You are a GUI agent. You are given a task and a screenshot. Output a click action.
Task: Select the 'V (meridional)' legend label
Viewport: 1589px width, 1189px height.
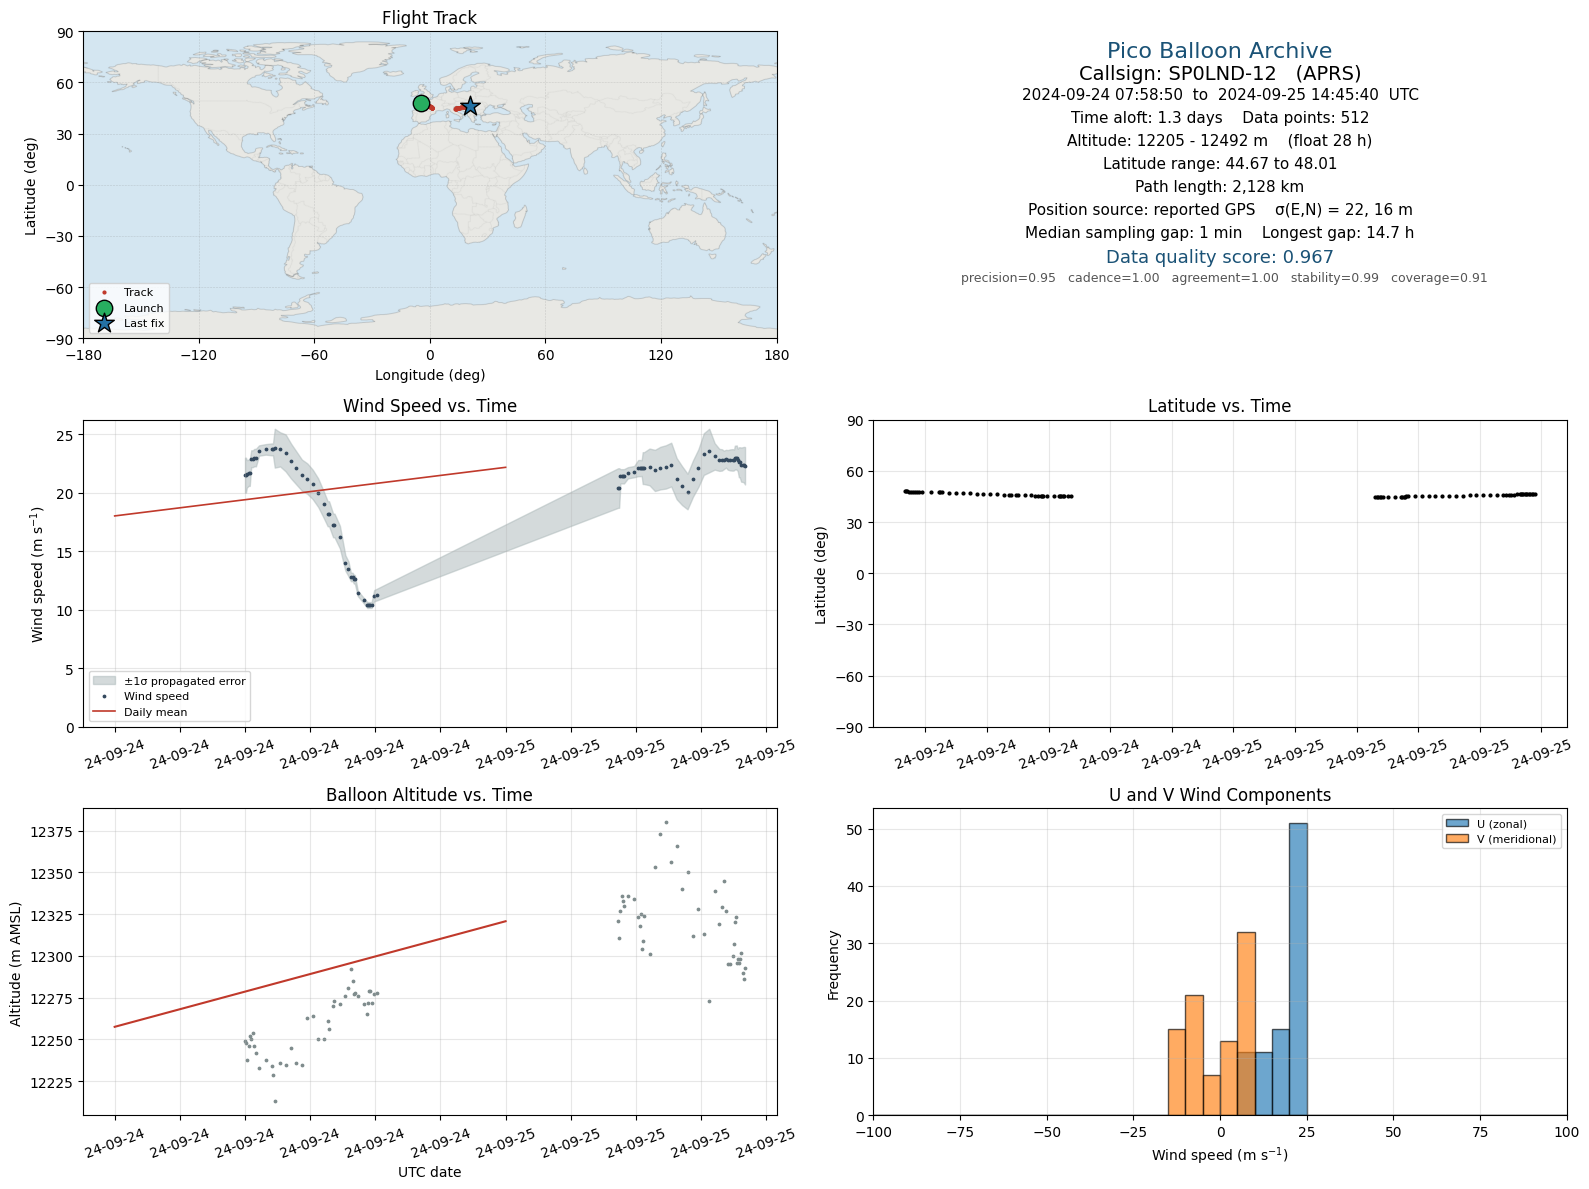tap(1517, 839)
